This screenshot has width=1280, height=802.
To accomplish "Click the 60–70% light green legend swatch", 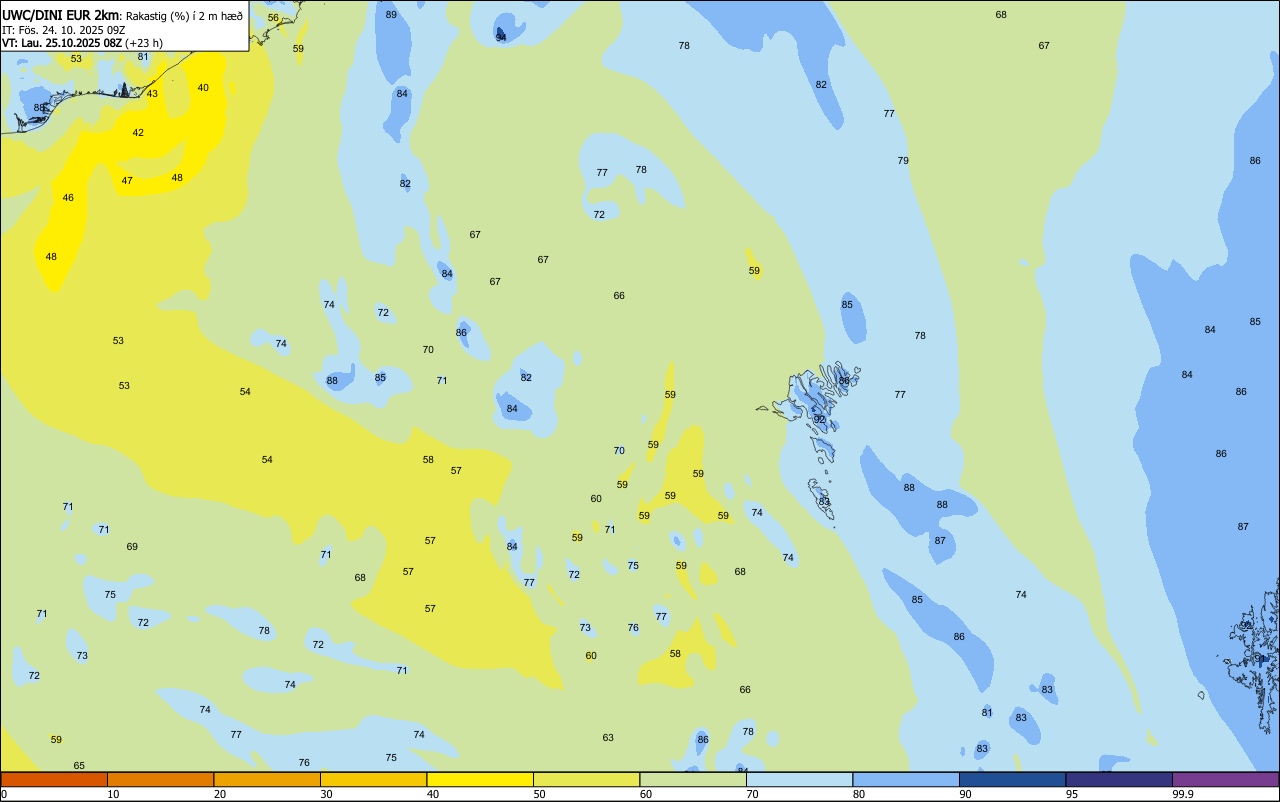I will point(693,779).
